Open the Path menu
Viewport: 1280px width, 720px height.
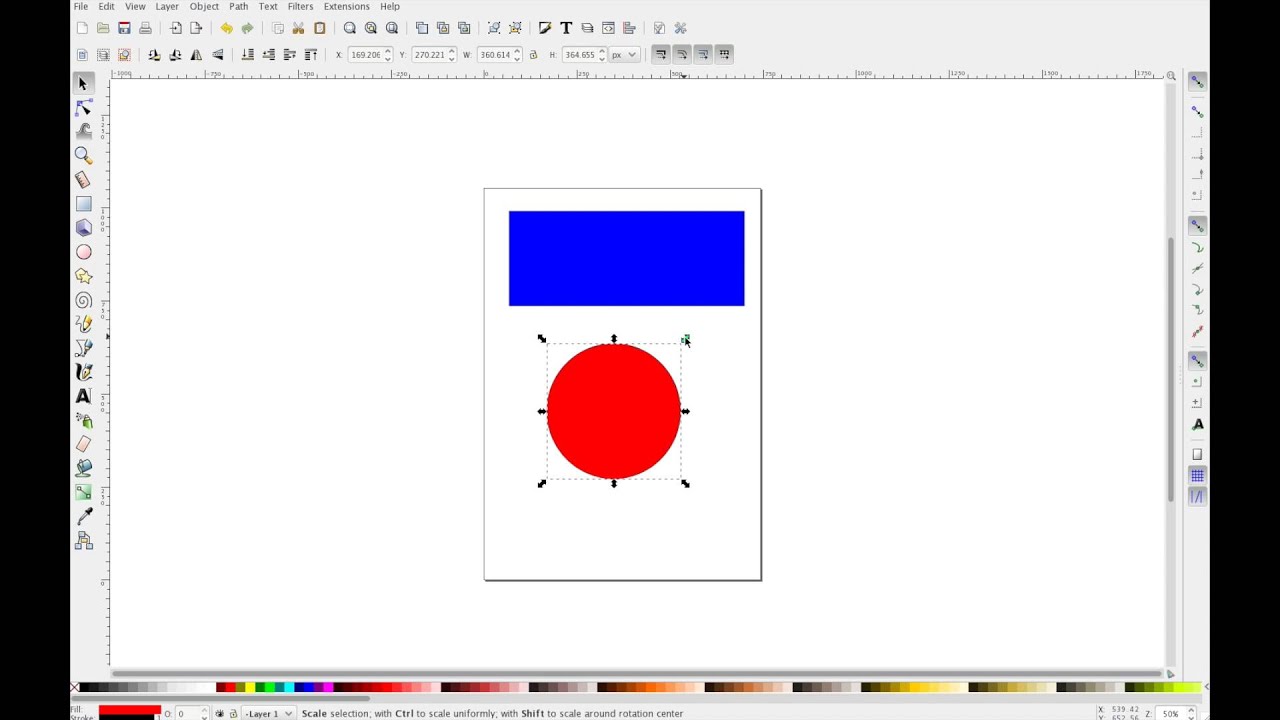point(238,7)
